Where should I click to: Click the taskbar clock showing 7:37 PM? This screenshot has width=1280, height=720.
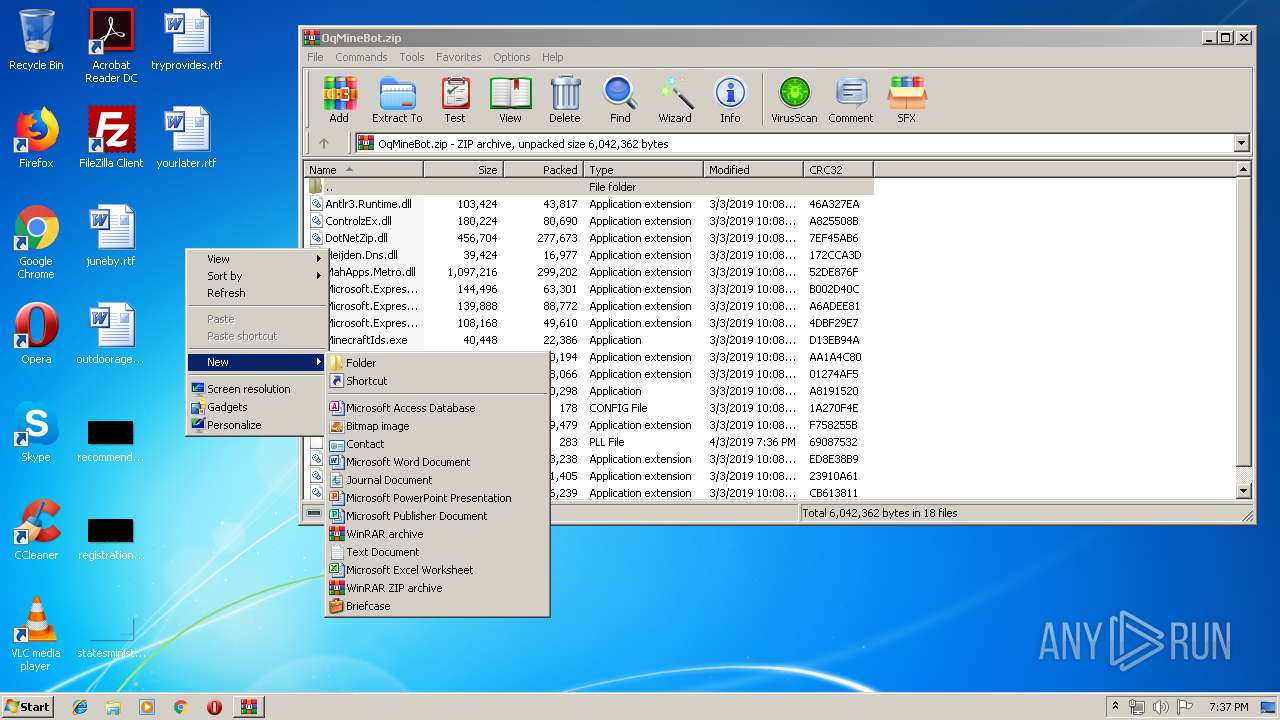1228,707
